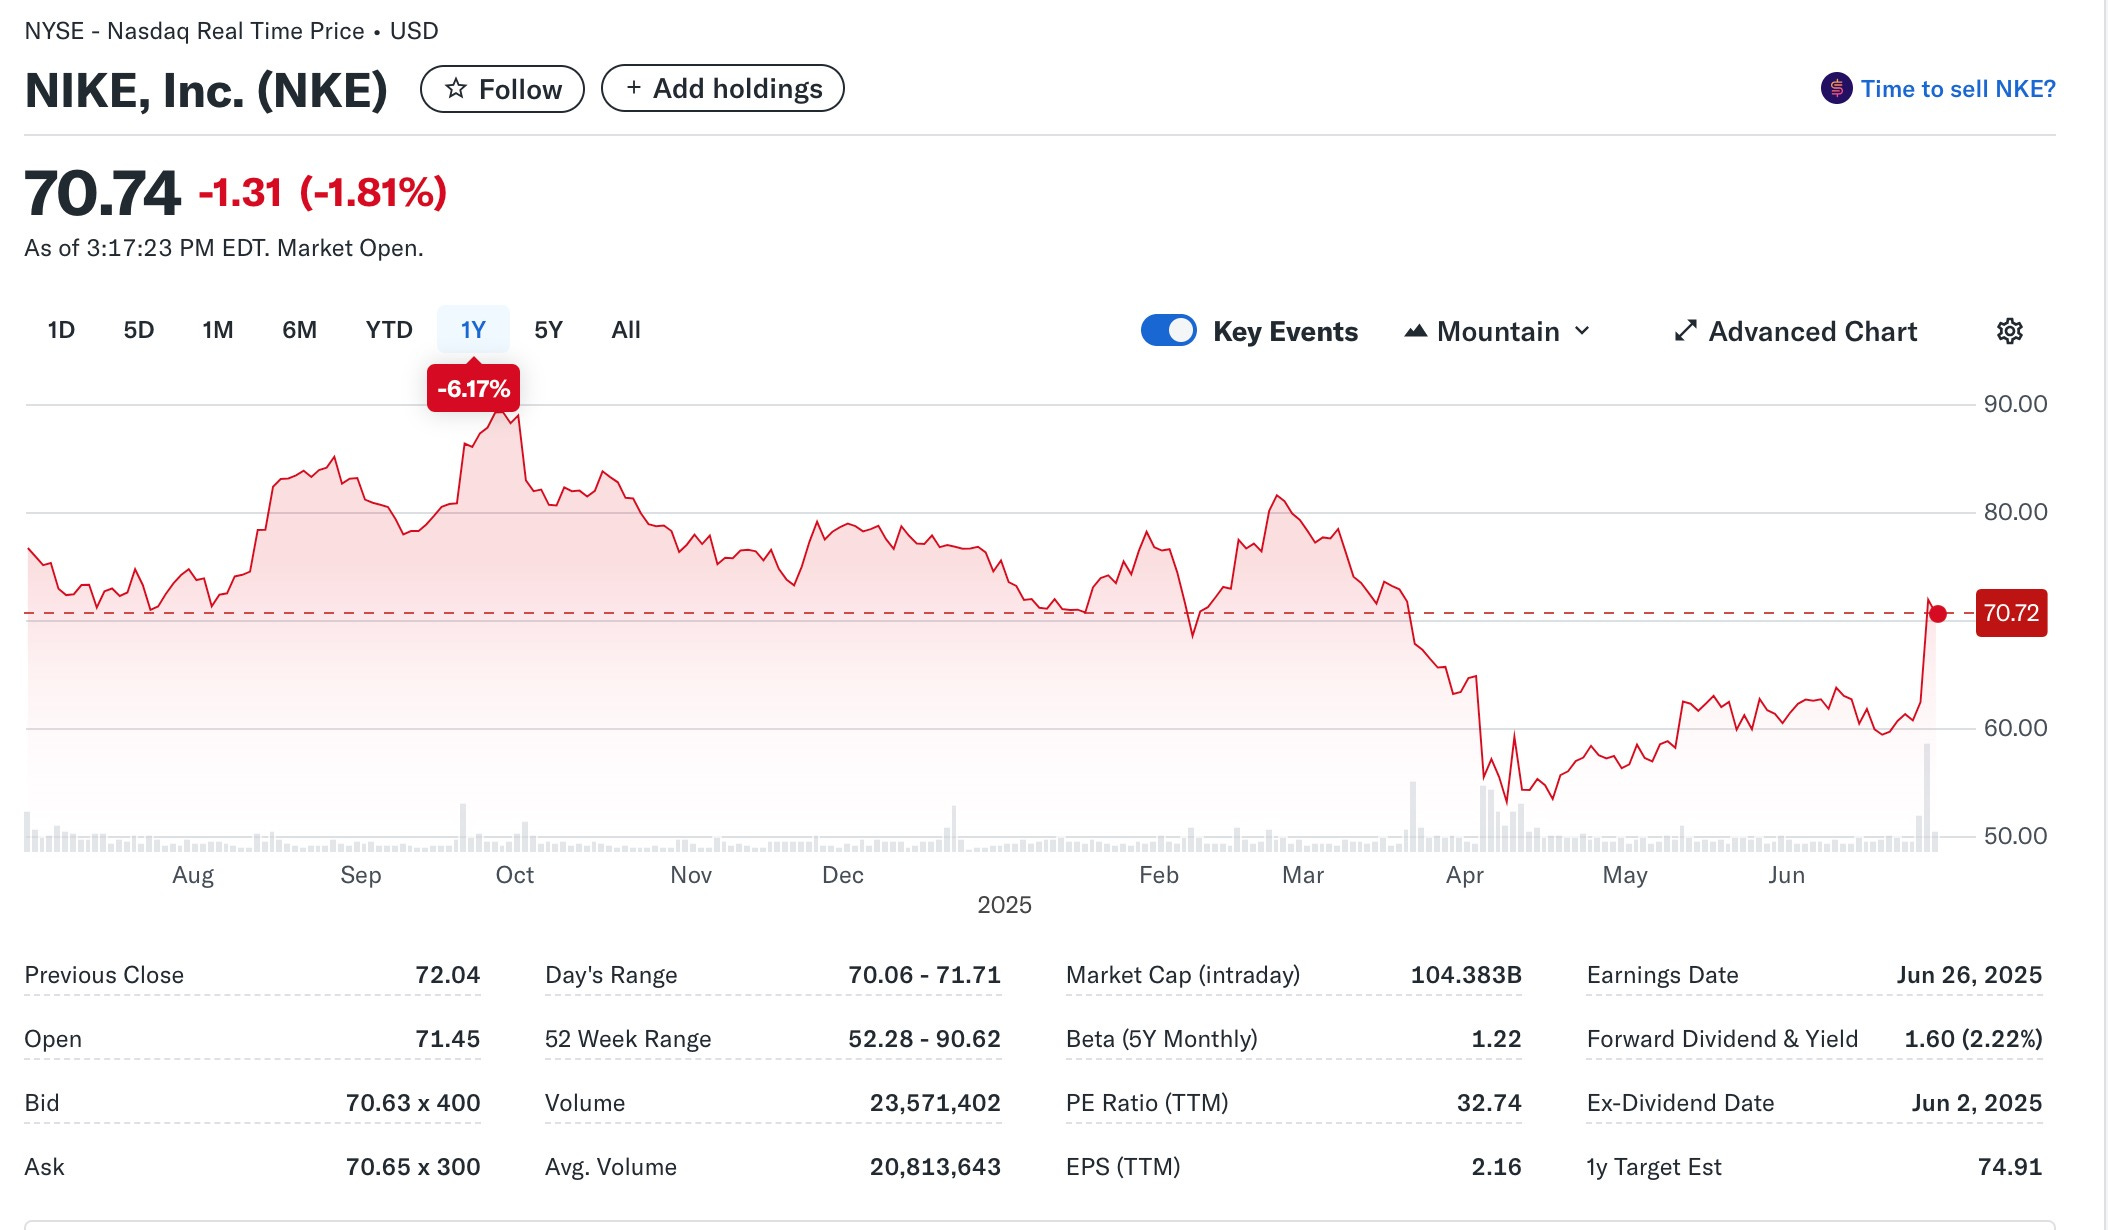
Task: Click the current price 70.74
Action: click(102, 193)
